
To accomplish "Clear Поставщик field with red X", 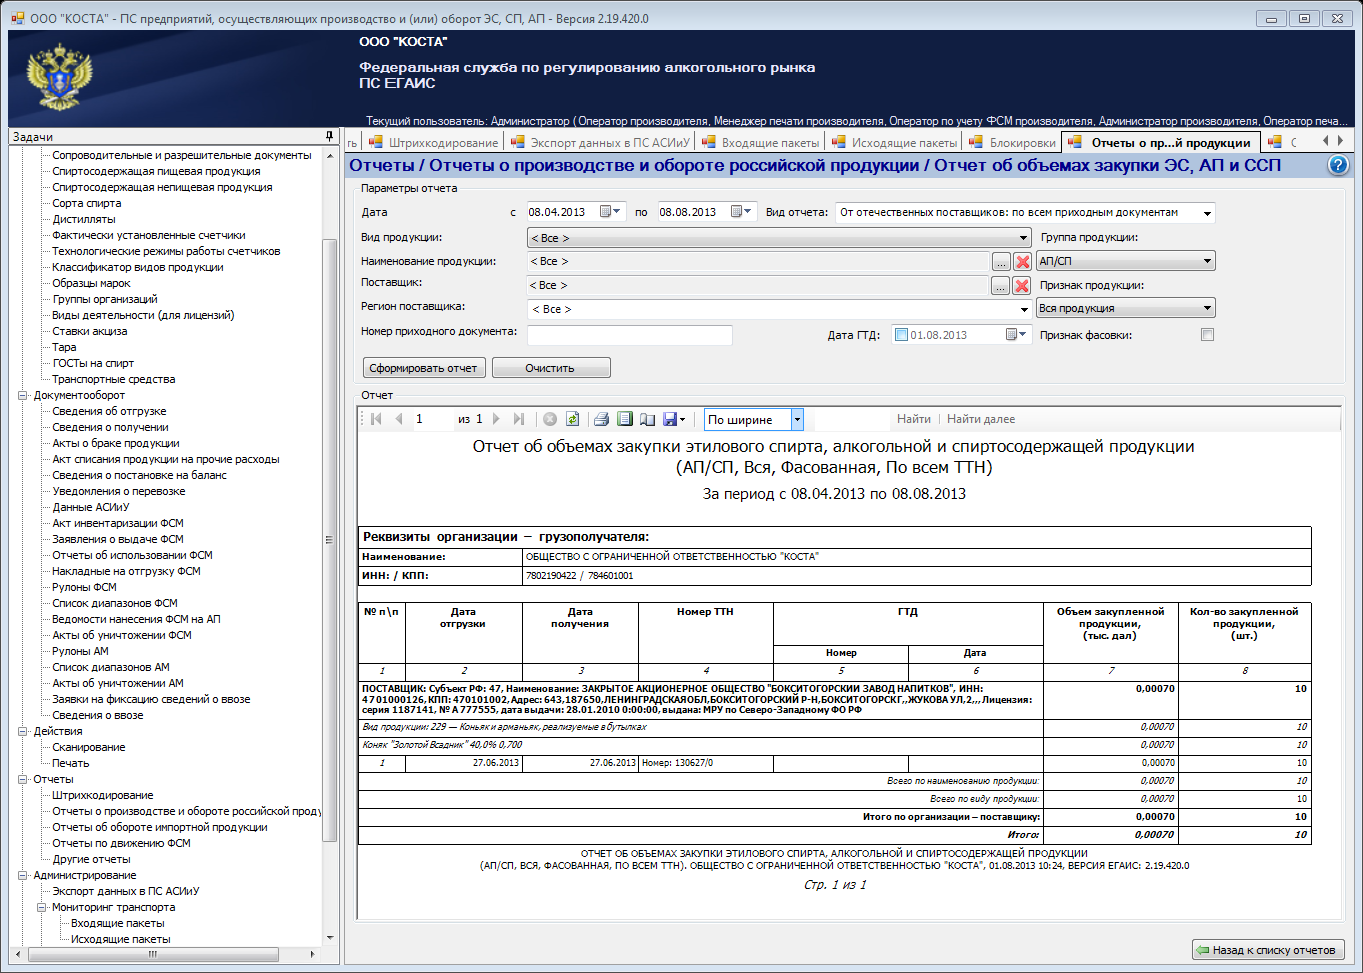I will [1022, 285].
